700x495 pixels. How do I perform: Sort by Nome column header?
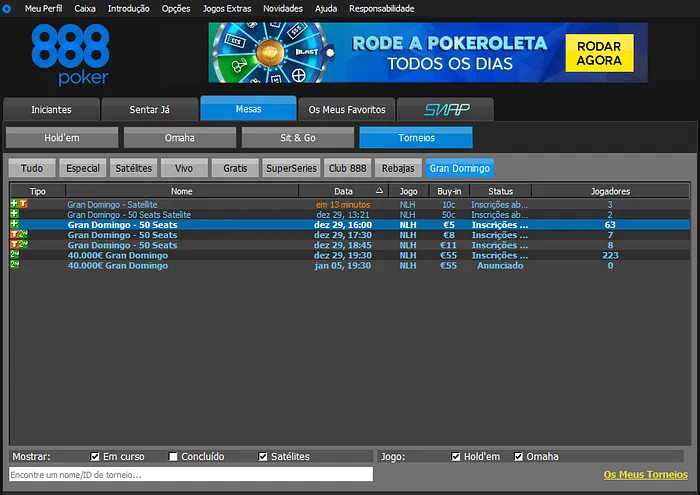(182, 191)
